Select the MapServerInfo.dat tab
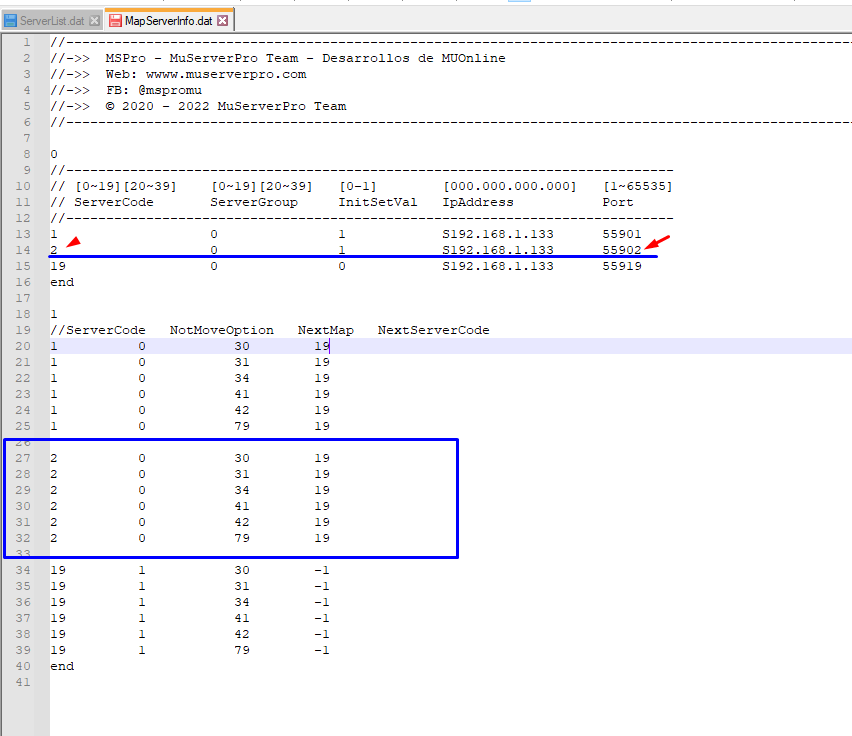The image size is (852, 736). pos(167,20)
